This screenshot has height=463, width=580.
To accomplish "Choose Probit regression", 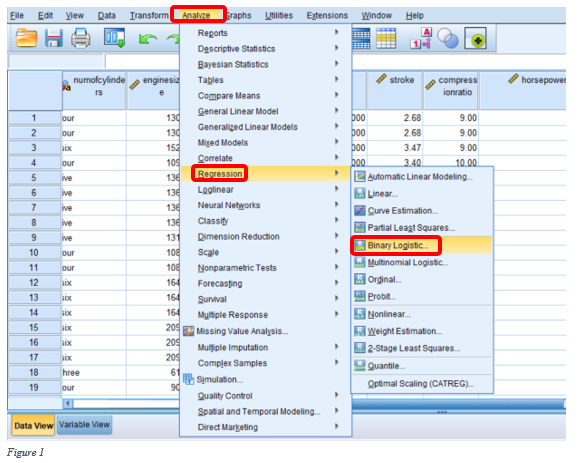I will tap(422, 297).
